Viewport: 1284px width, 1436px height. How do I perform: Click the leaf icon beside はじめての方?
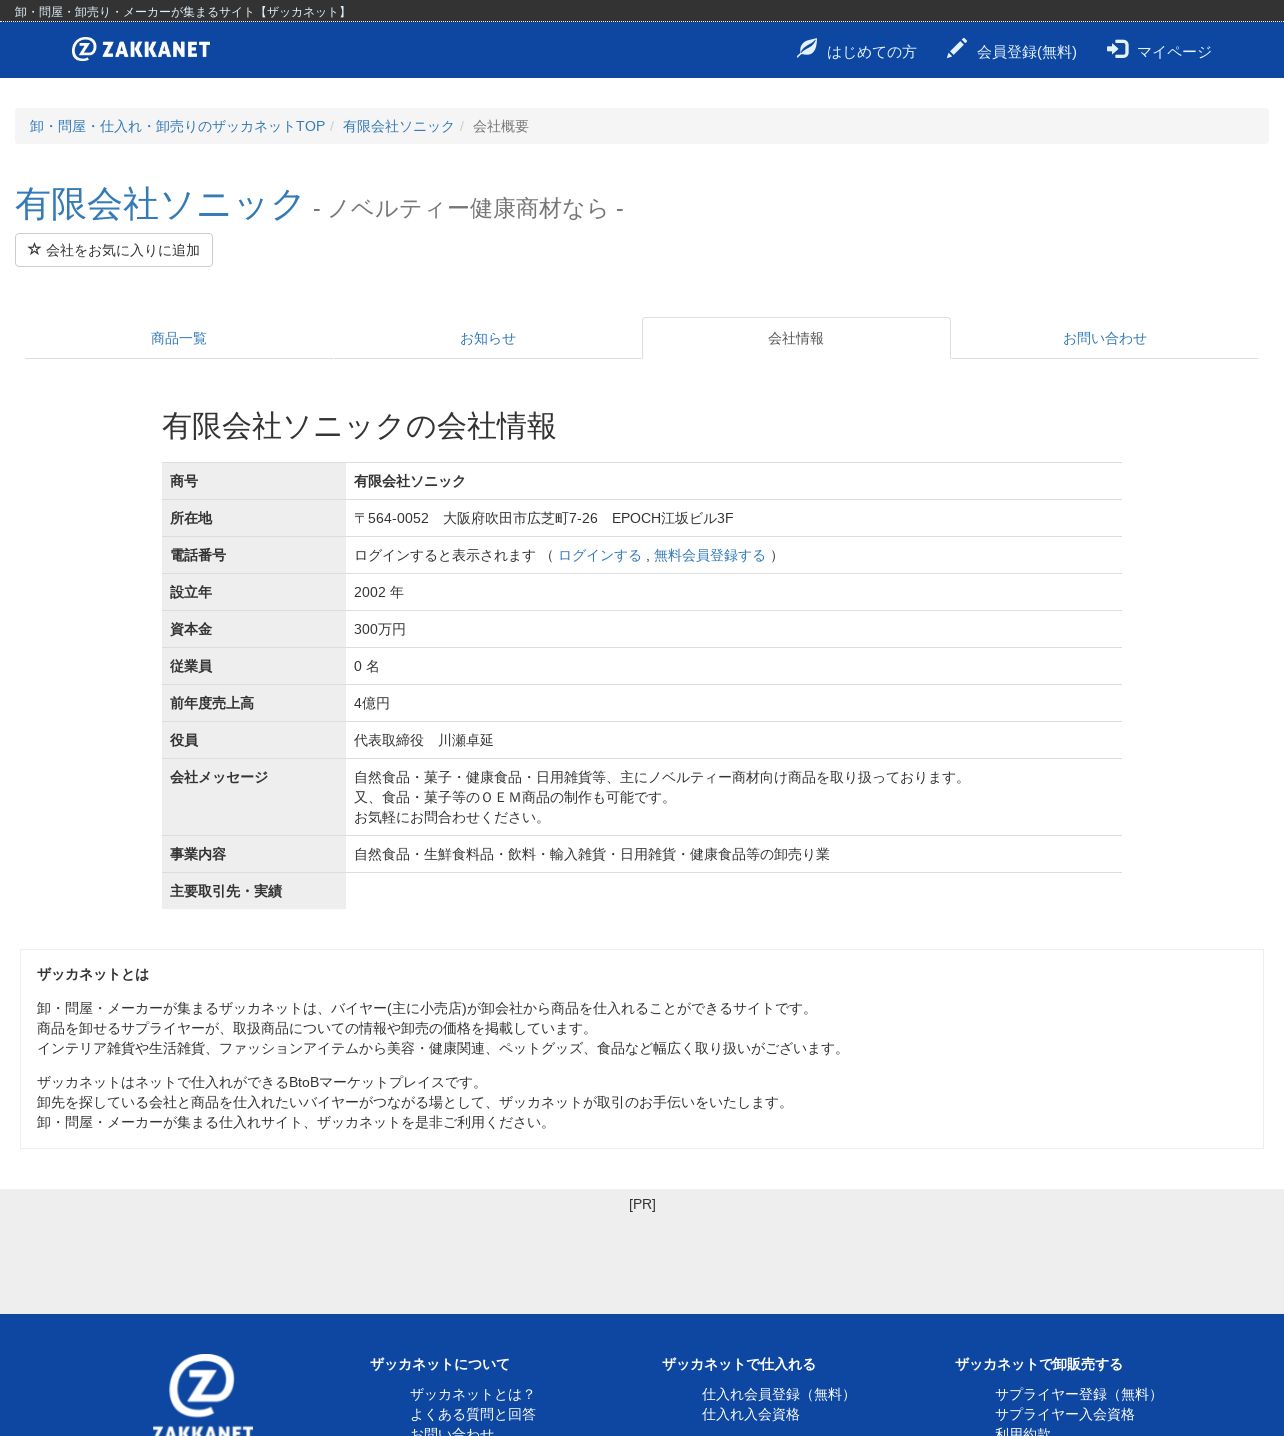pos(807,48)
